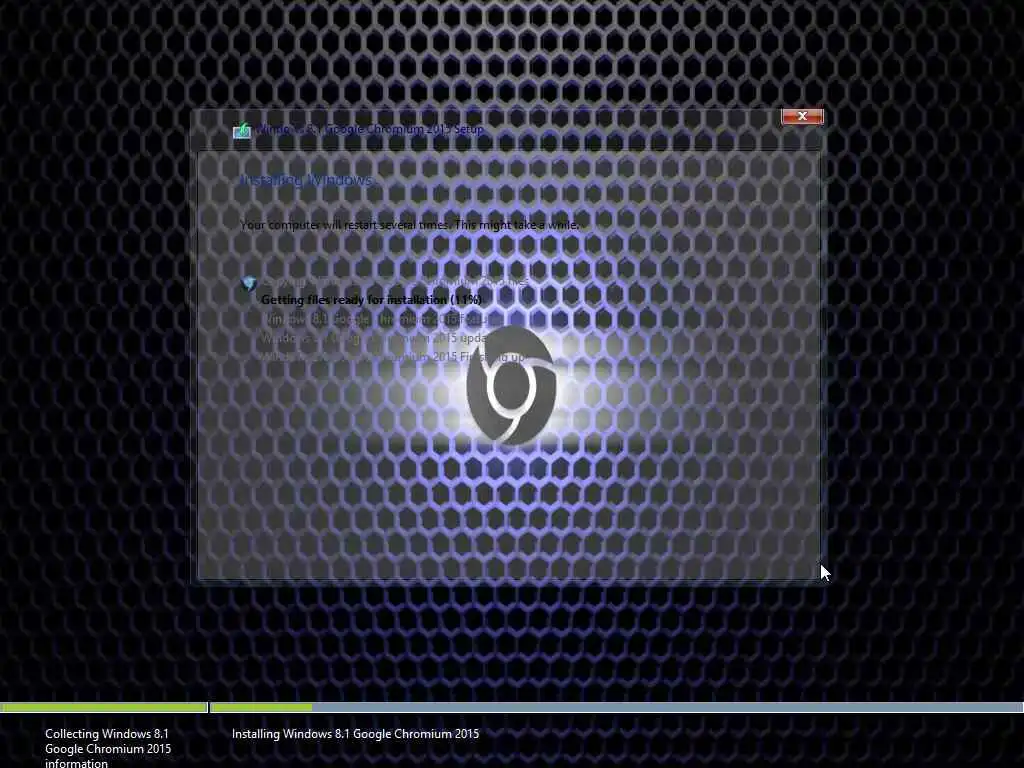Click the Setup window title text
This screenshot has height=768, width=1024.
click(x=370, y=129)
